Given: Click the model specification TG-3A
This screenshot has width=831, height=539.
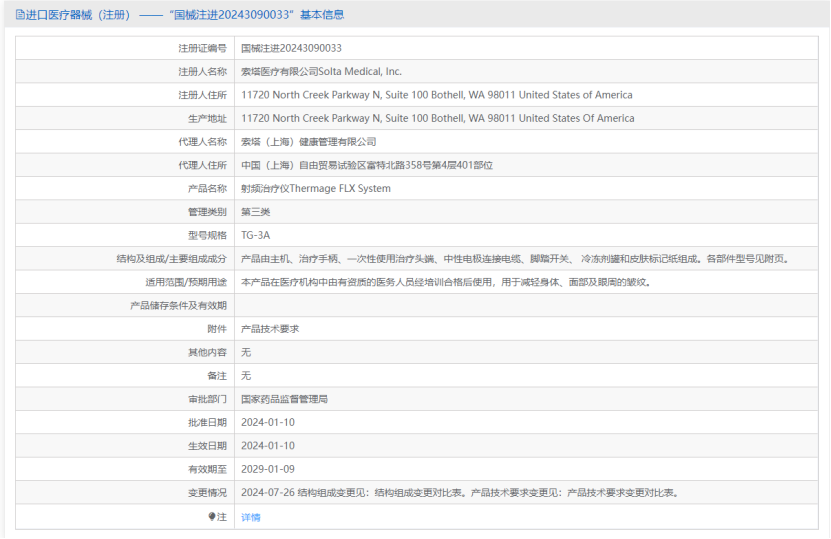Looking at the screenshot, I should click(255, 235).
